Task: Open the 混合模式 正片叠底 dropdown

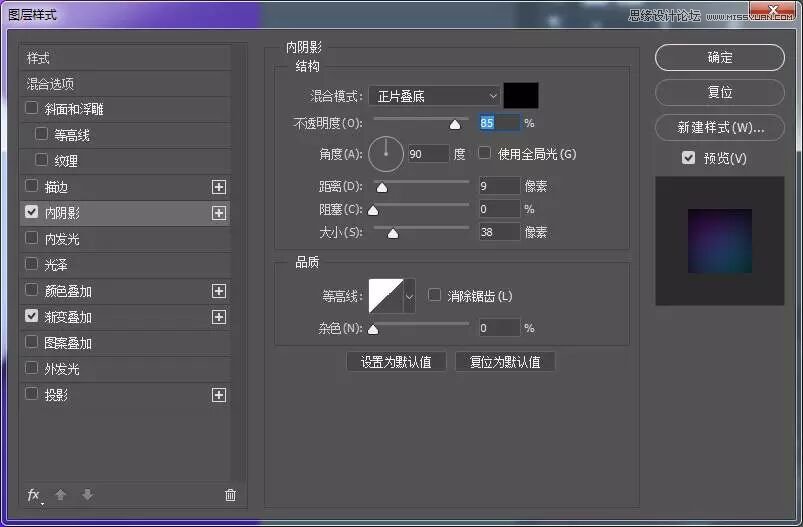Action: coord(434,96)
